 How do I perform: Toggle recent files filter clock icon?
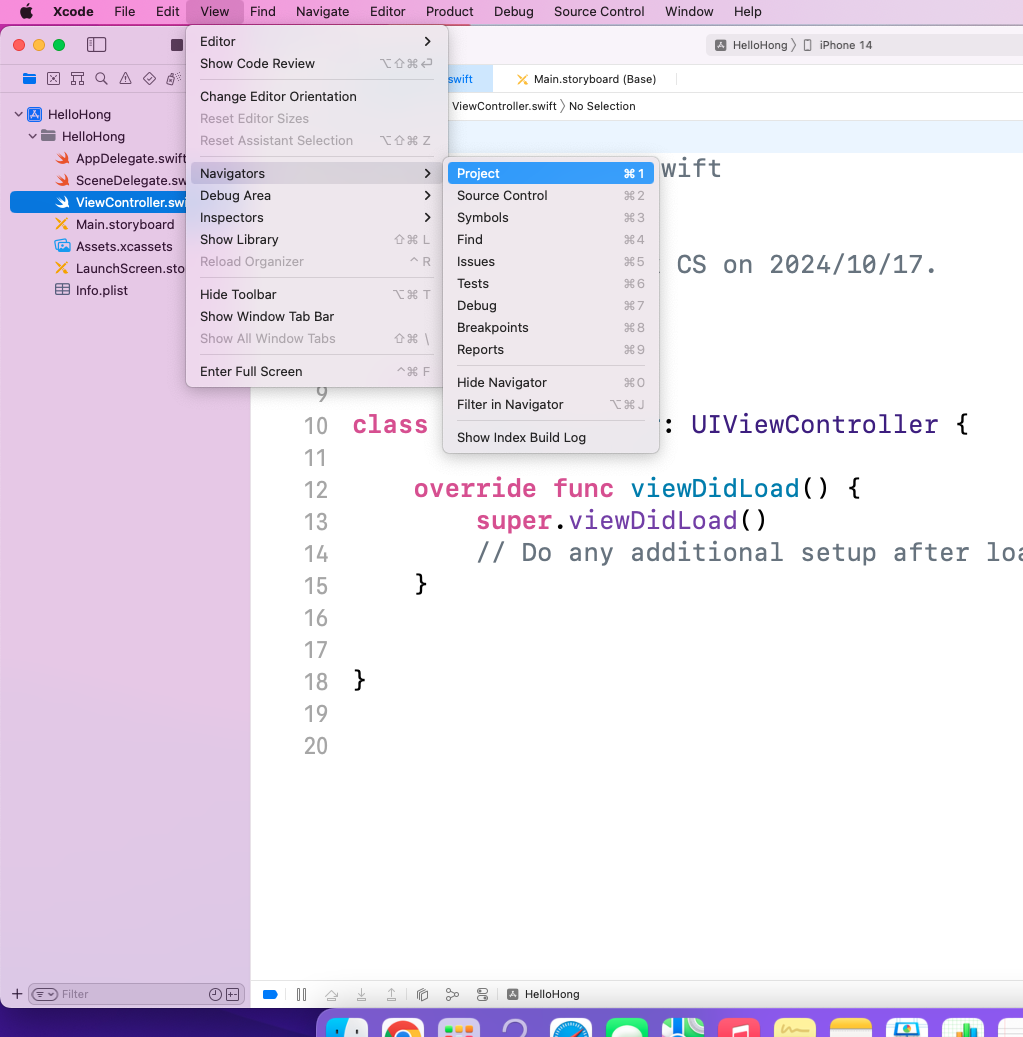pos(215,994)
